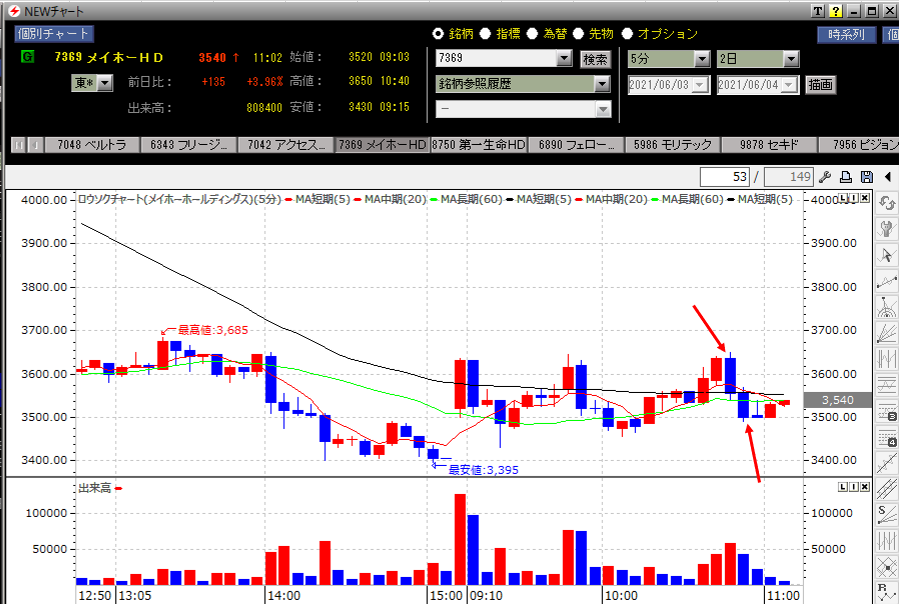The height and width of the screenshot is (604, 899).
Task: Open chart settings wrench tool in right toolbar
Action: 887,229
